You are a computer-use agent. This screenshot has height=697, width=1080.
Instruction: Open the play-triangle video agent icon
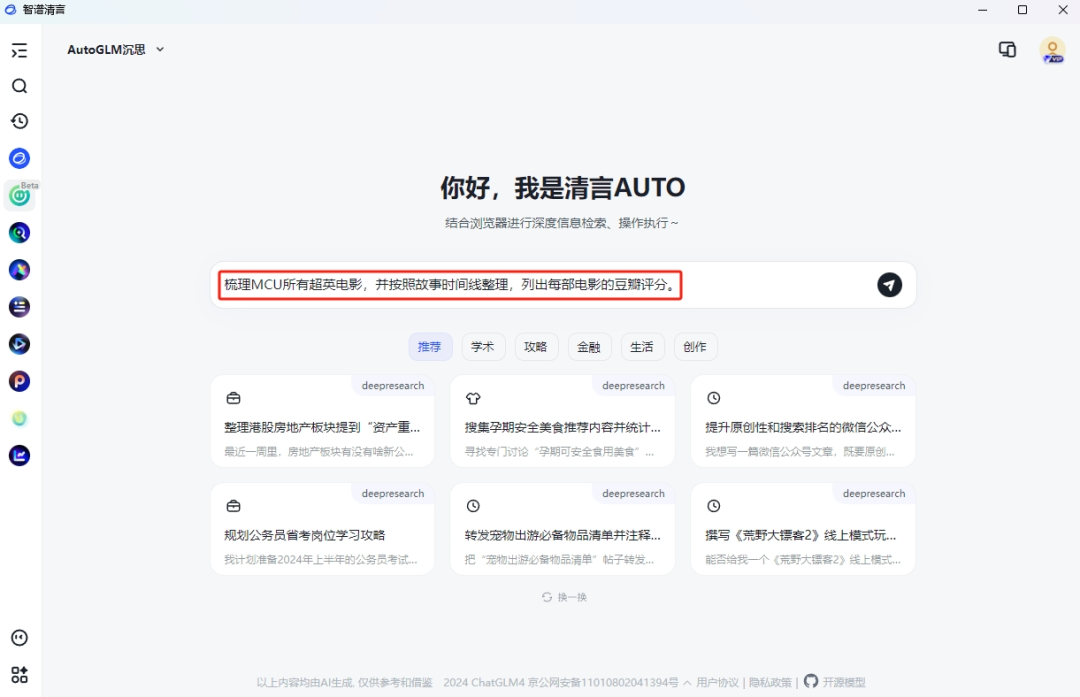coord(19,344)
